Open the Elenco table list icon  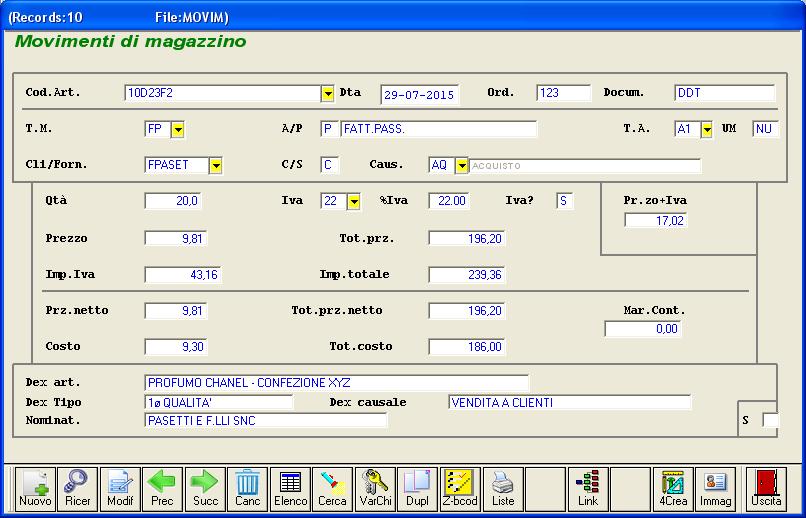coord(290,489)
